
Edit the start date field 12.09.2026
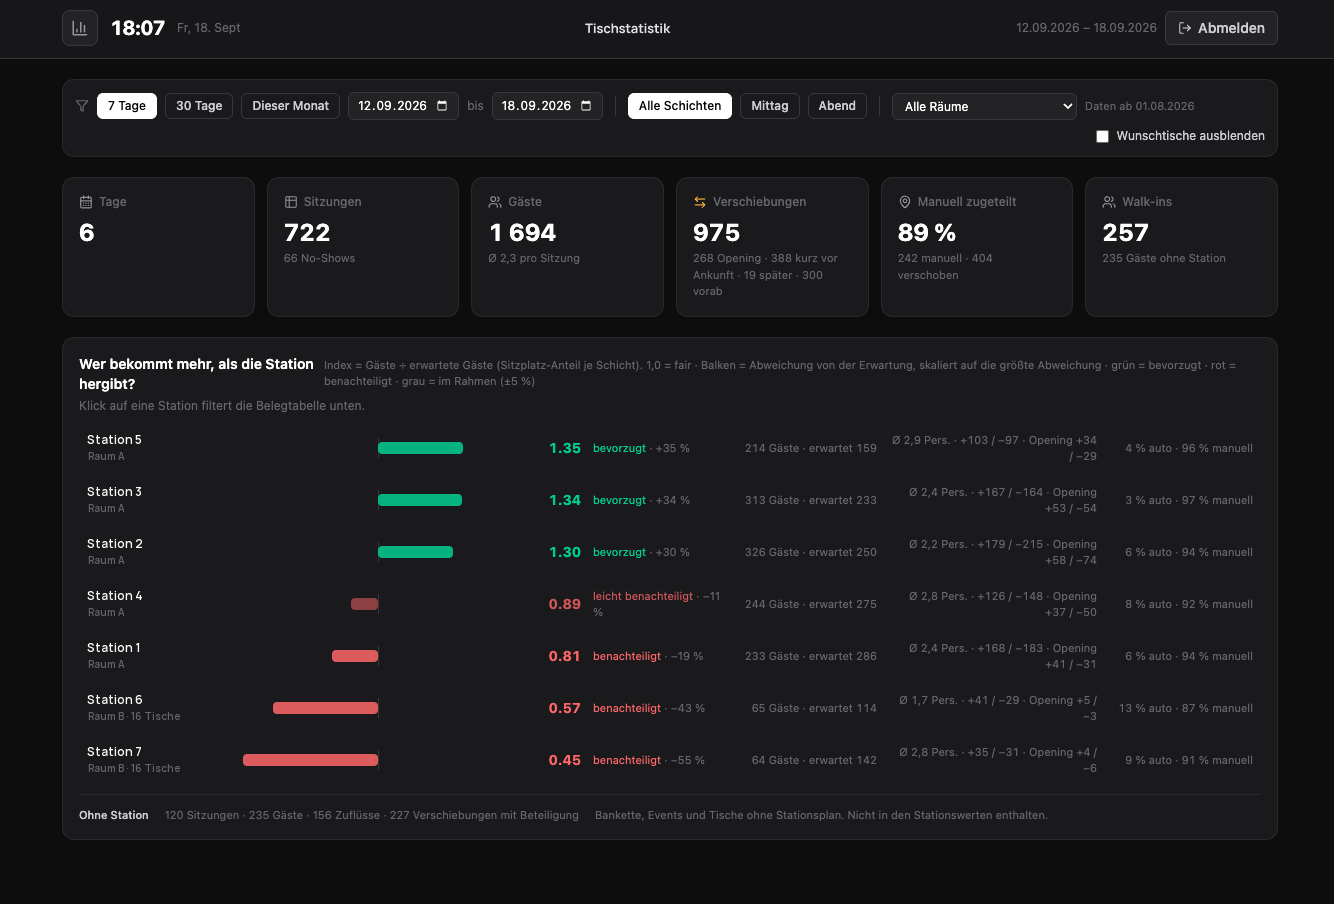403,106
